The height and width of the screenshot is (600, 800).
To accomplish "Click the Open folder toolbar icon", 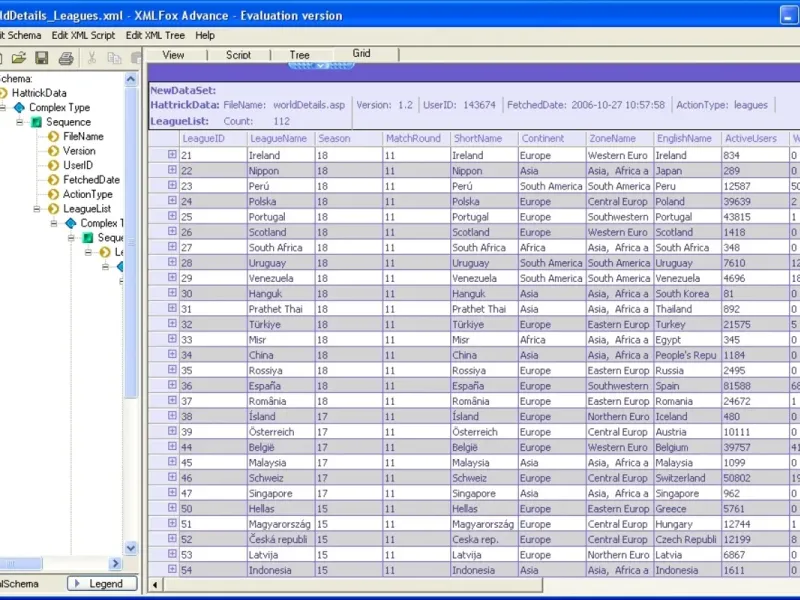I will [19, 58].
